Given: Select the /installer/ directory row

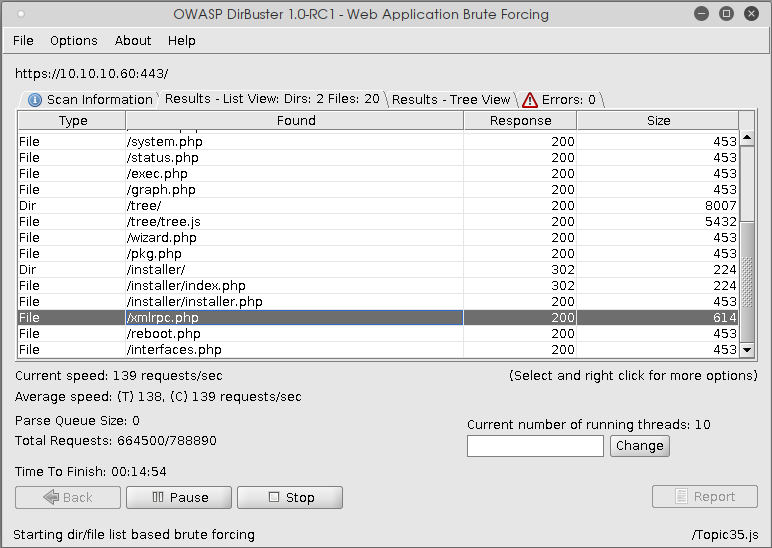Looking at the screenshot, I should pyautogui.click(x=378, y=270).
